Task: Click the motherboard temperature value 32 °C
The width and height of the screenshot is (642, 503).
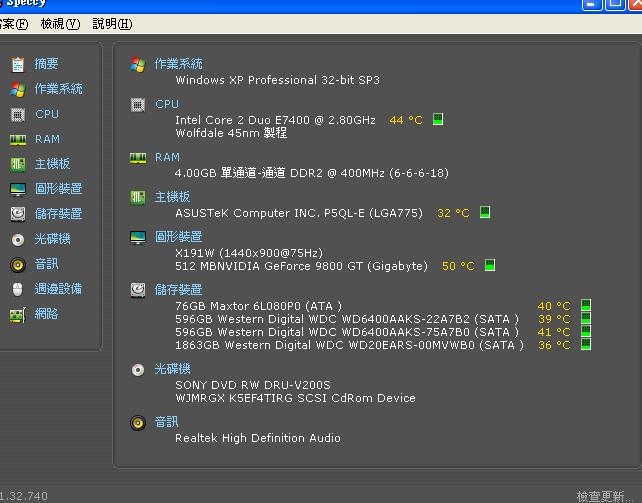Action: (x=453, y=213)
